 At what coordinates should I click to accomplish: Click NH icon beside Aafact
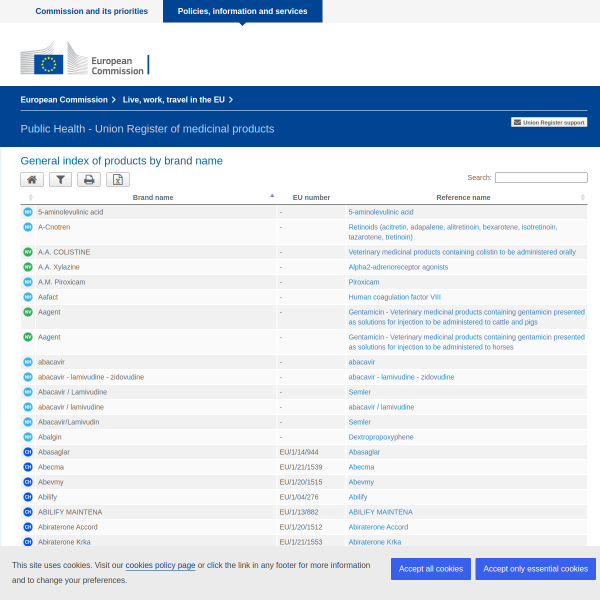click(x=28, y=297)
